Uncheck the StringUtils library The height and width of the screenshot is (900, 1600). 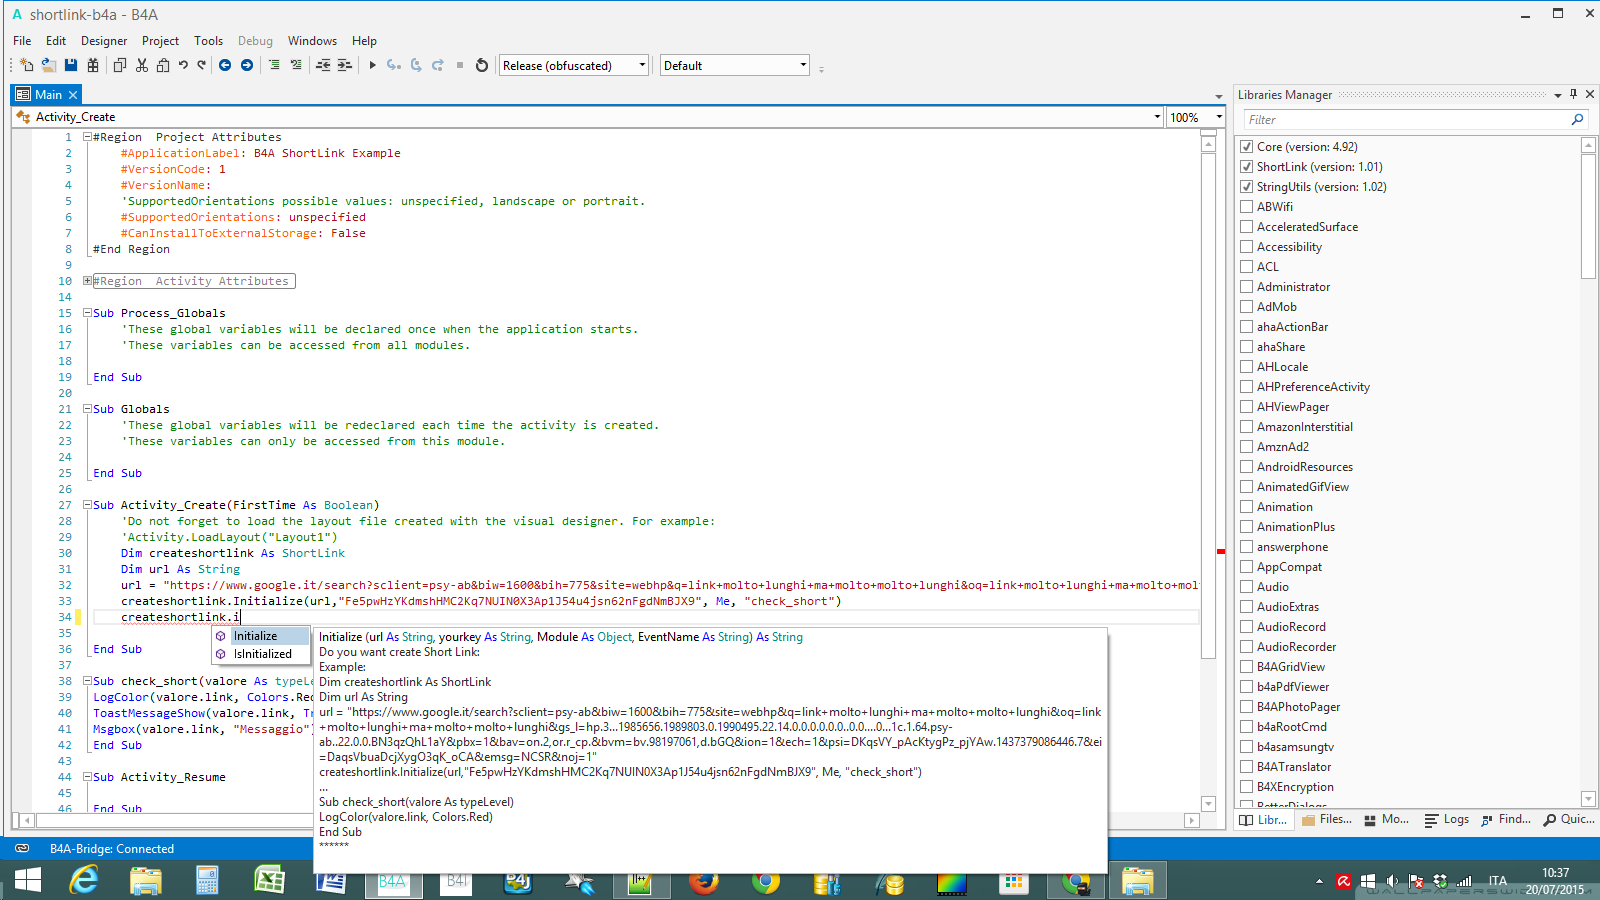coord(1247,186)
